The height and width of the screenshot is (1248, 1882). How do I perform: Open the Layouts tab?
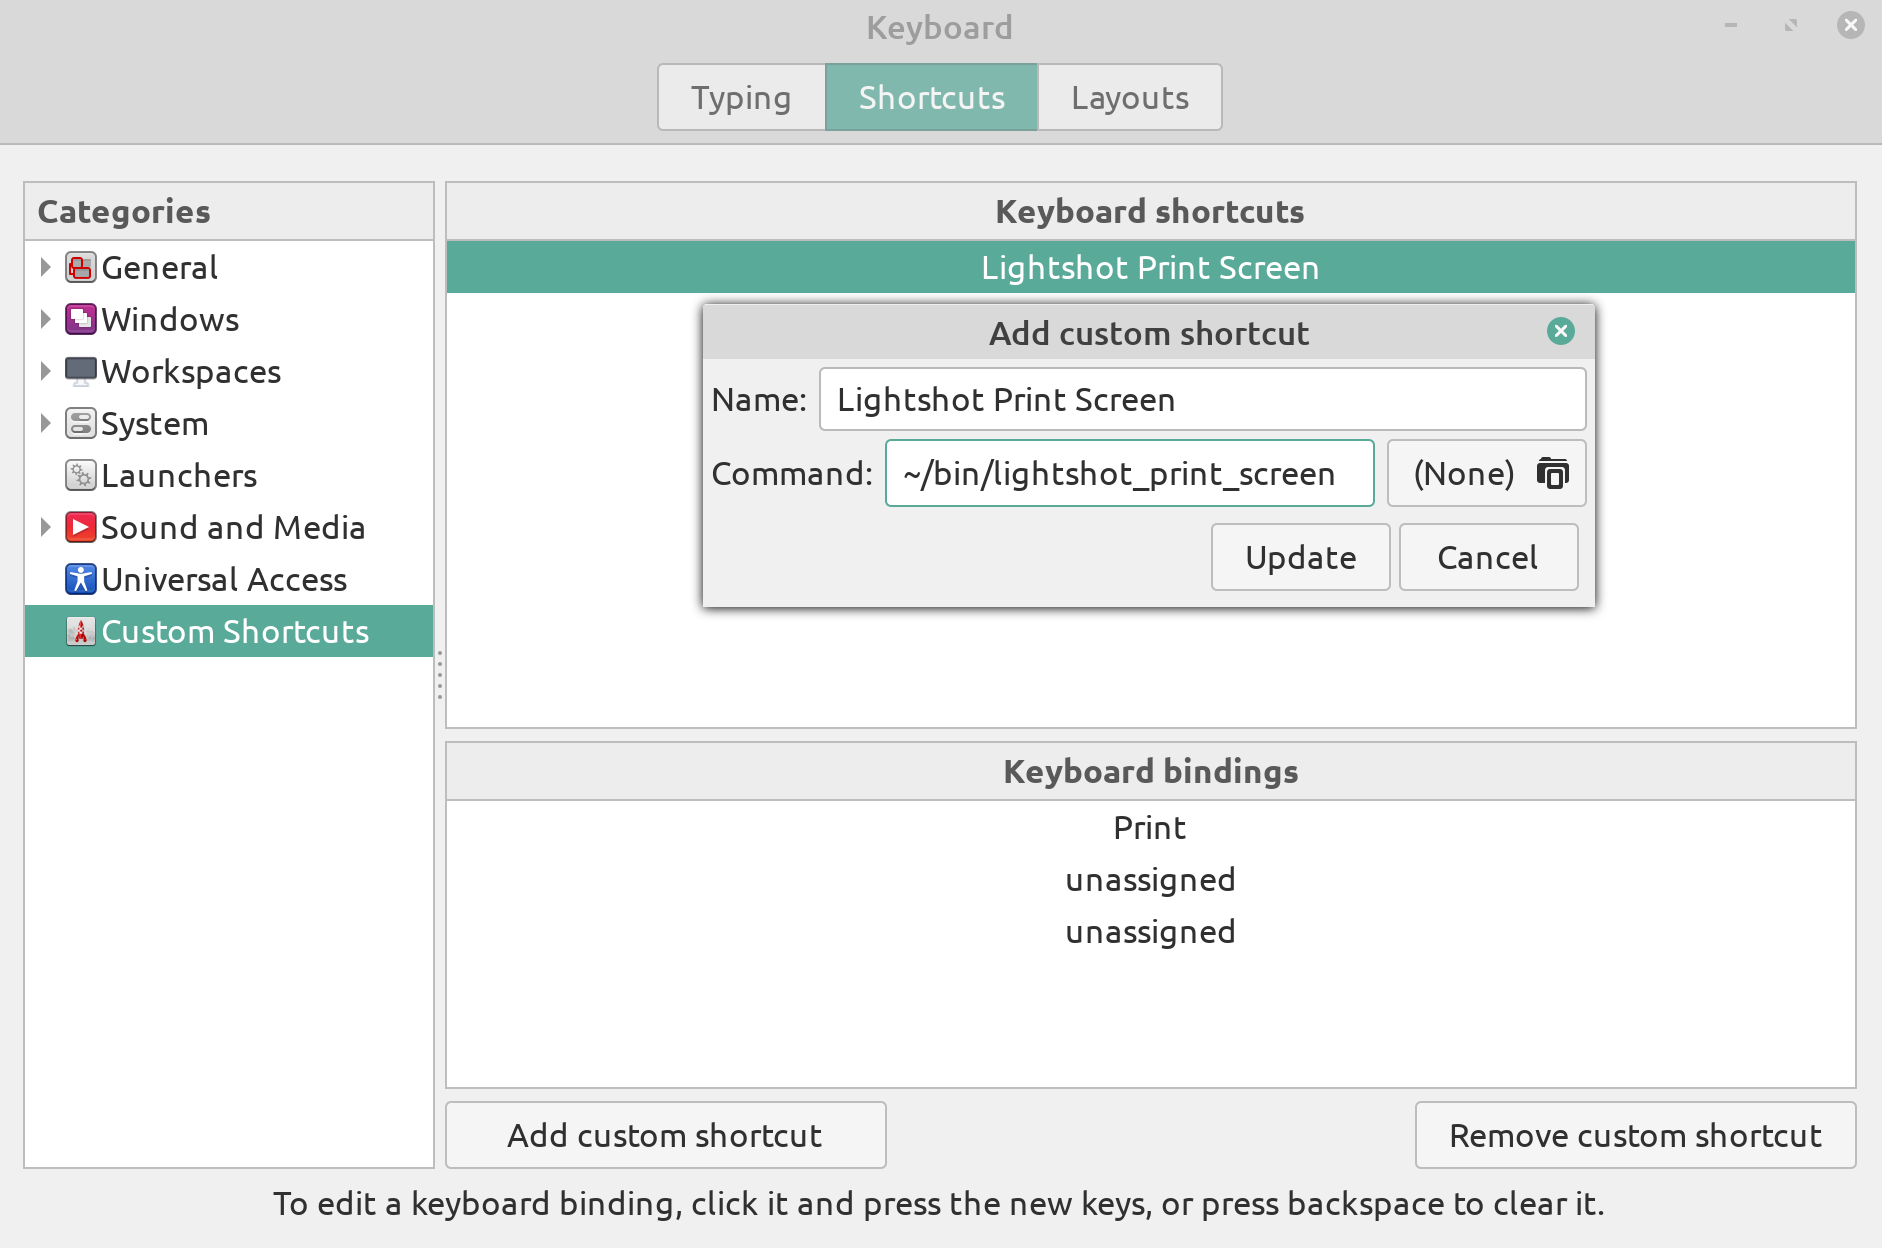pos(1130,97)
